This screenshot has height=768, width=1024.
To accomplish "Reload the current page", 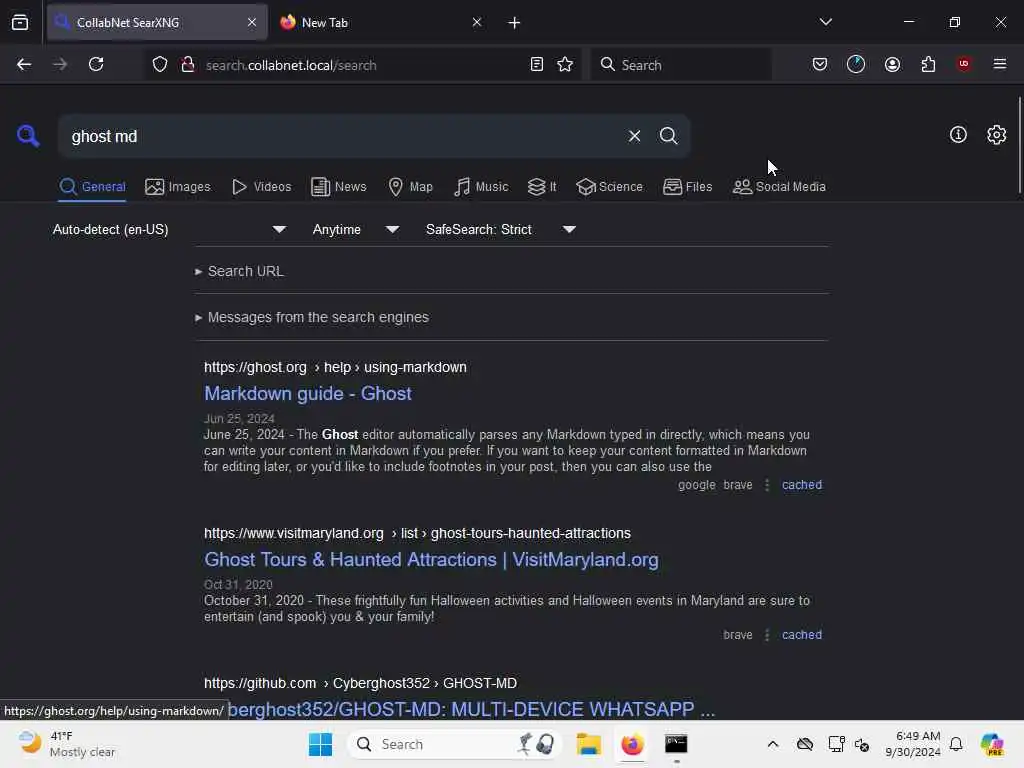I will (96, 64).
